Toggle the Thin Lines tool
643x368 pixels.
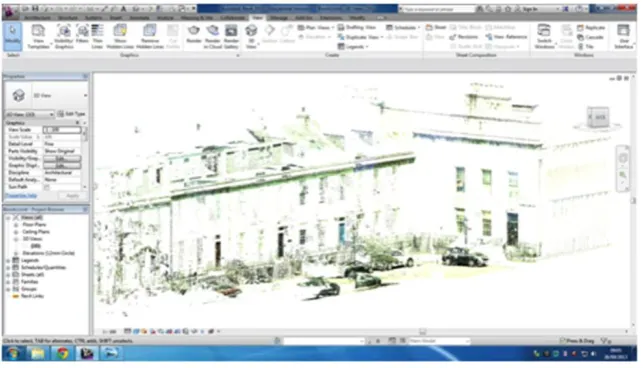pyautogui.click(x=97, y=36)
